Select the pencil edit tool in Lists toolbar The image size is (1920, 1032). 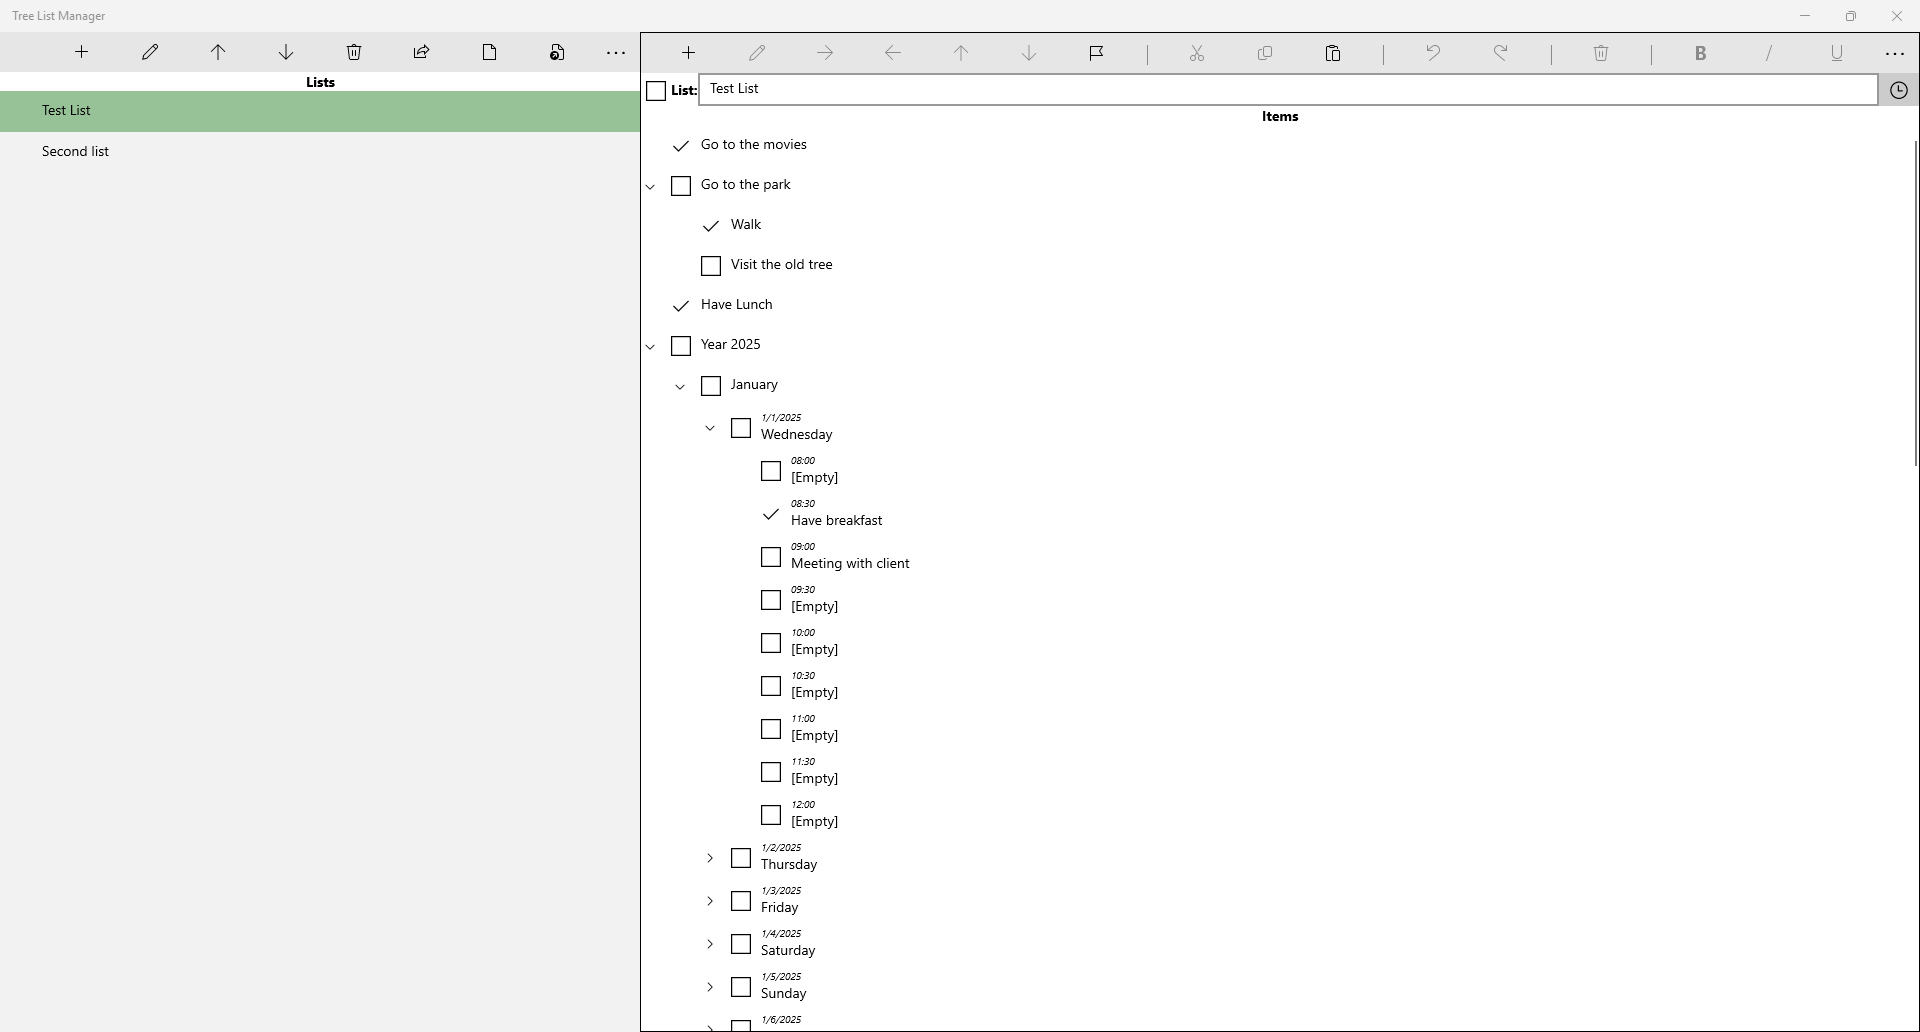(150, 52)
